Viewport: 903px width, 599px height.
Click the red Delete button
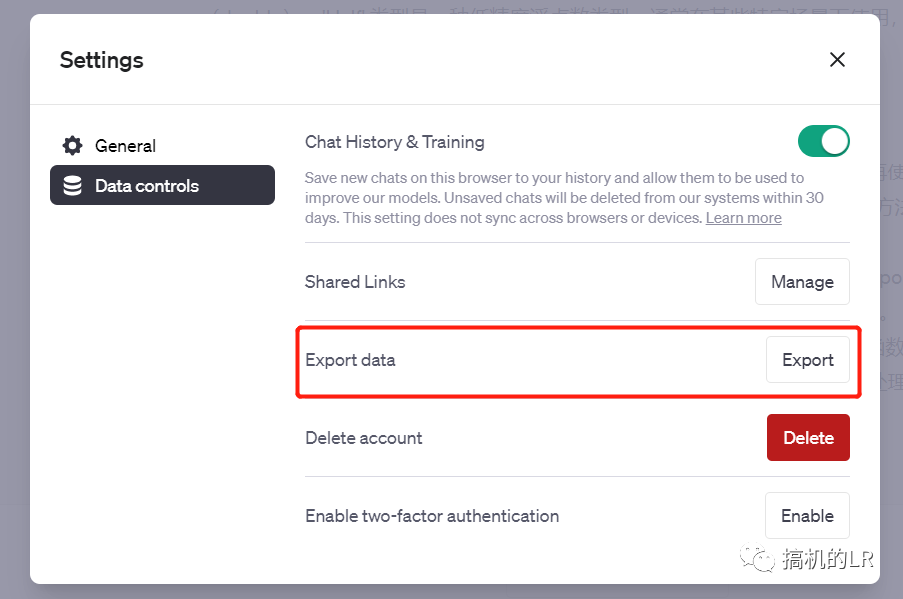coord(808,438)
